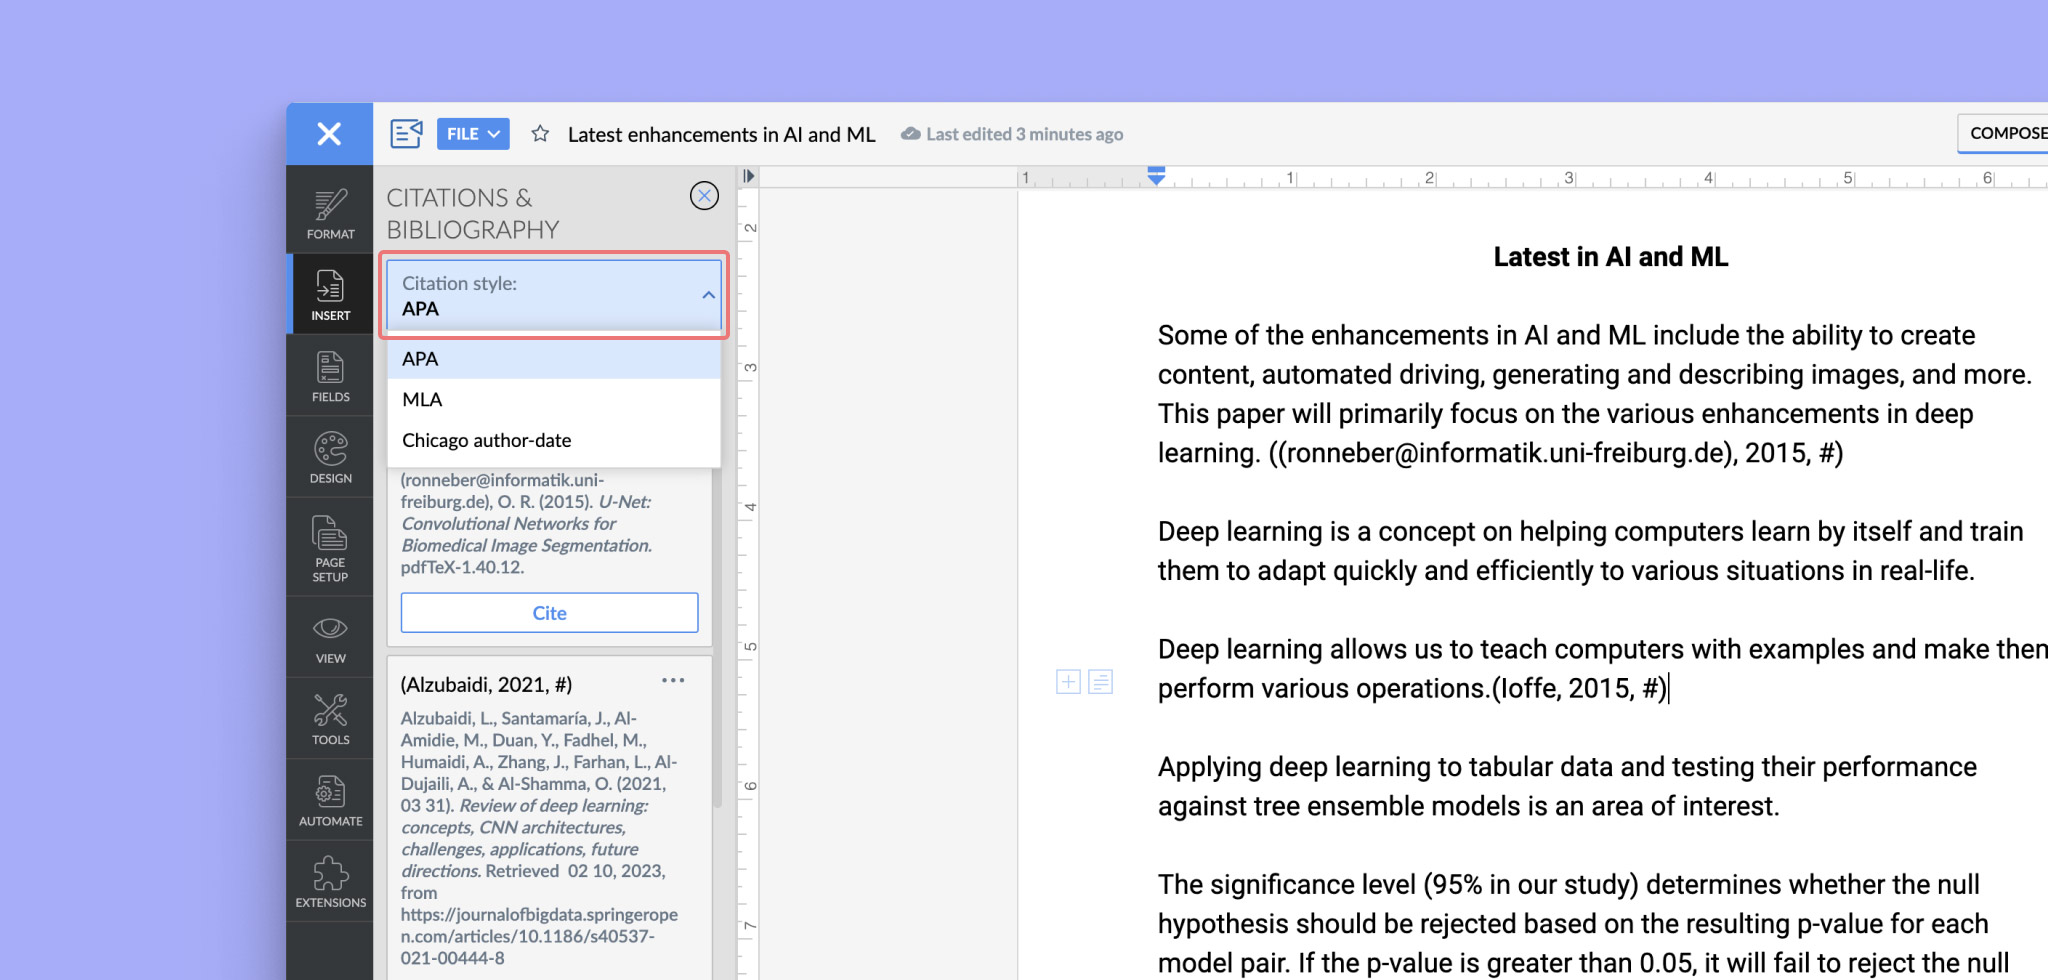Viewport: 2048px width, 980px height.
Task: Open options for Alzubaidi citation
Action: pos(673,681)
